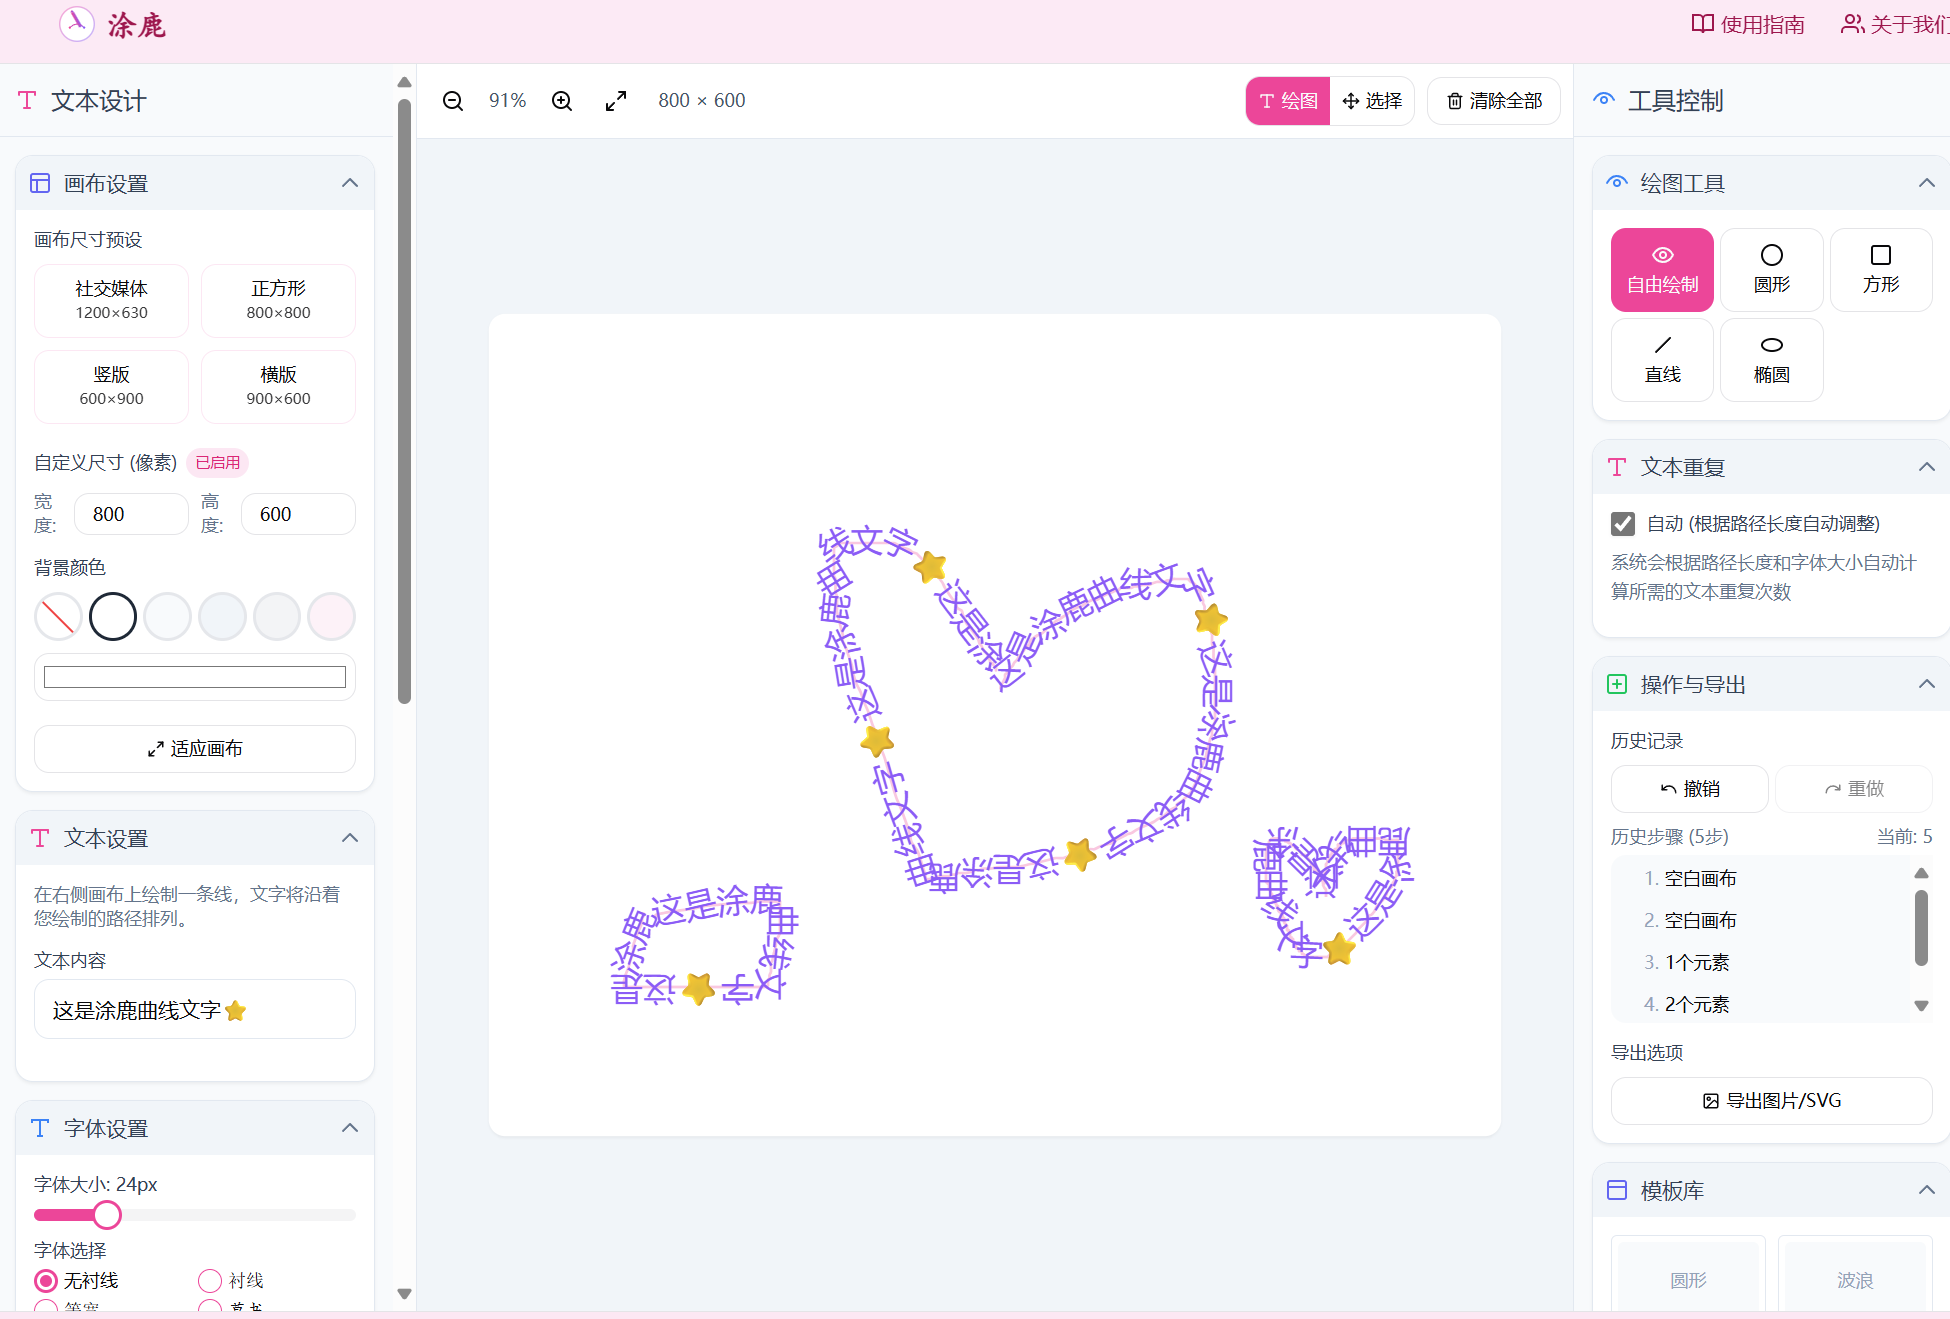Click the 文本设置 T icon
Screen dimensions: 1950x1319
click(40, 838)
